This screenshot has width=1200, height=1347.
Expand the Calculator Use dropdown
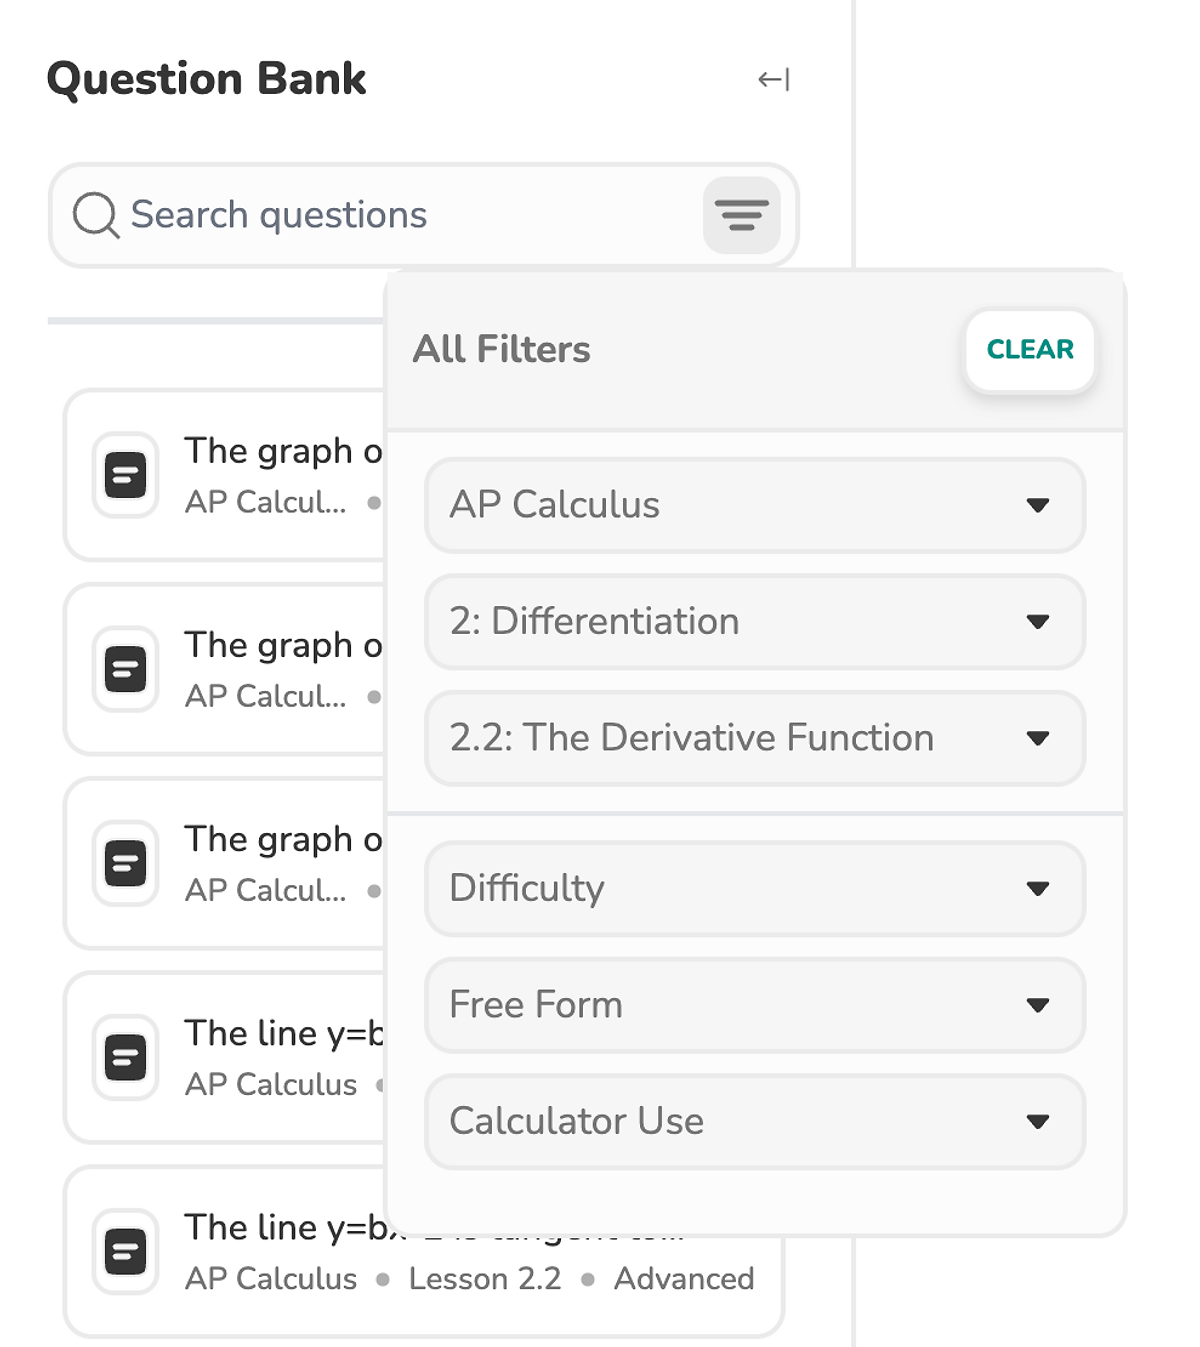[754, 1121]
